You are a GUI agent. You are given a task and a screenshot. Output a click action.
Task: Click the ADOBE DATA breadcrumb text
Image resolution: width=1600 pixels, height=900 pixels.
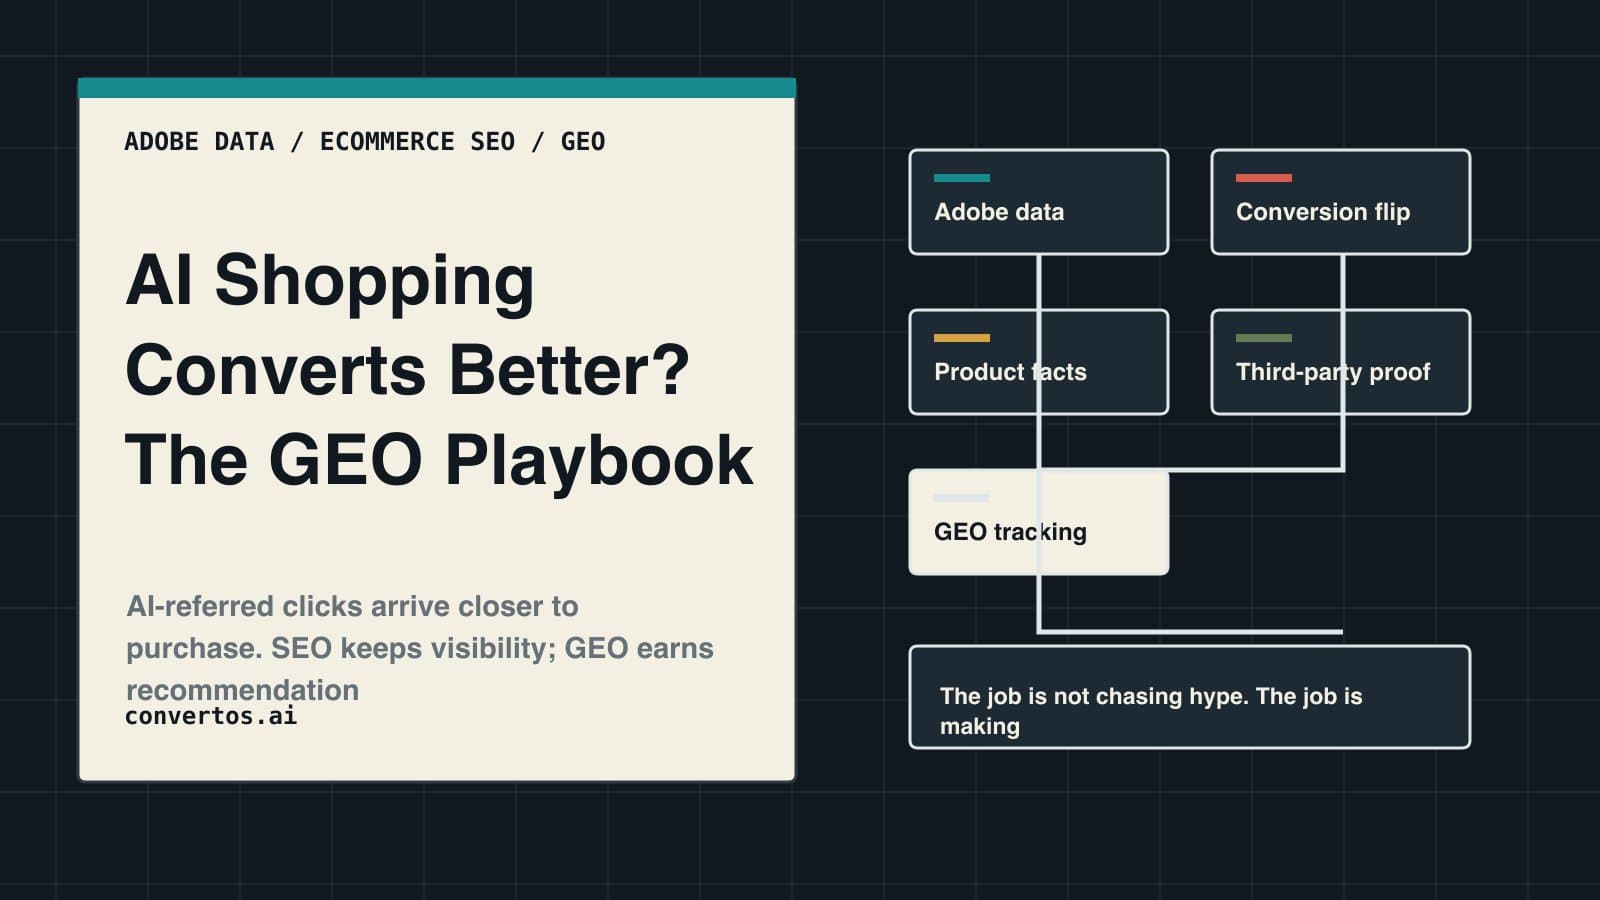point(199,142)
